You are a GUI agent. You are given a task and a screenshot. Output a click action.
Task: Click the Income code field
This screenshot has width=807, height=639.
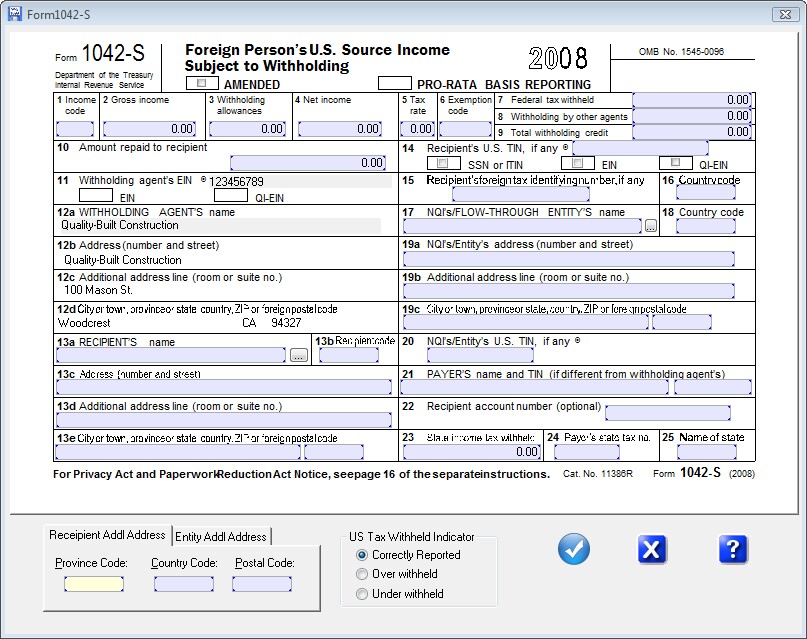click(75, 129)
